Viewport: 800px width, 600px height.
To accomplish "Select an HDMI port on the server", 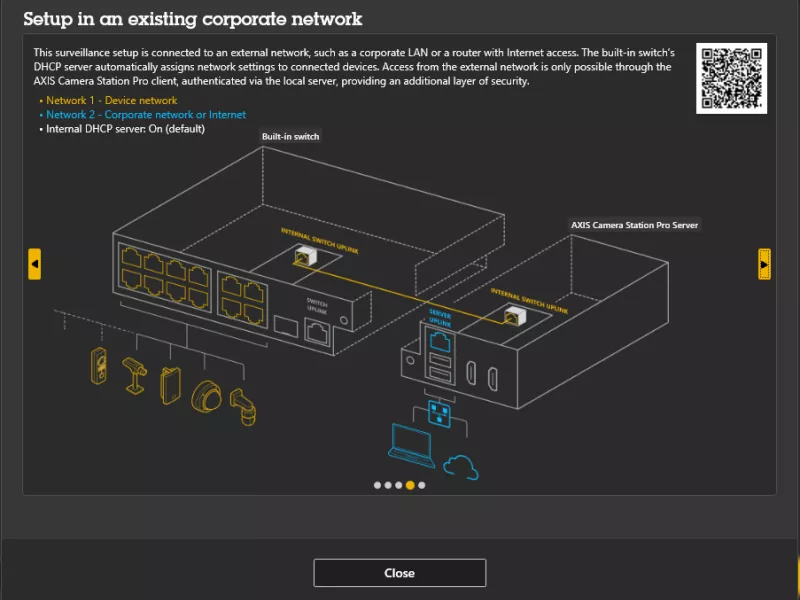I will tap(470, 372).
